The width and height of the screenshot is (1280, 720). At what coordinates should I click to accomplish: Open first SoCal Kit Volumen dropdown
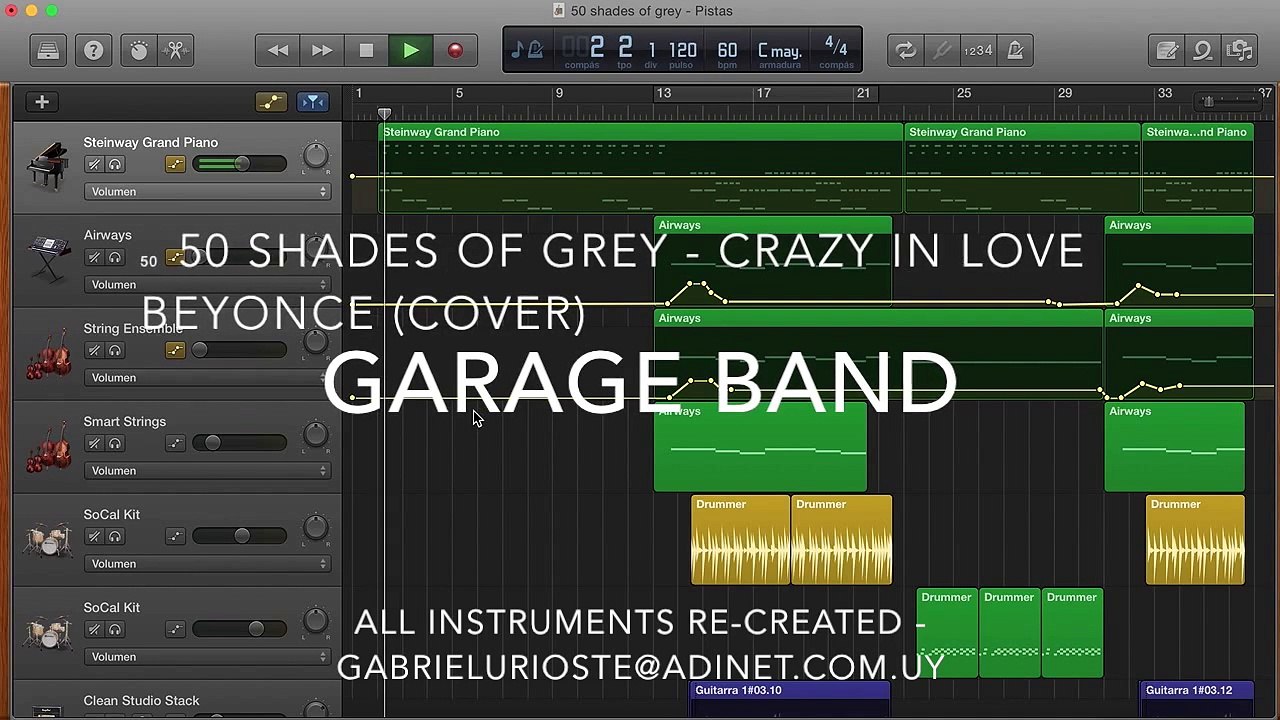208,563
